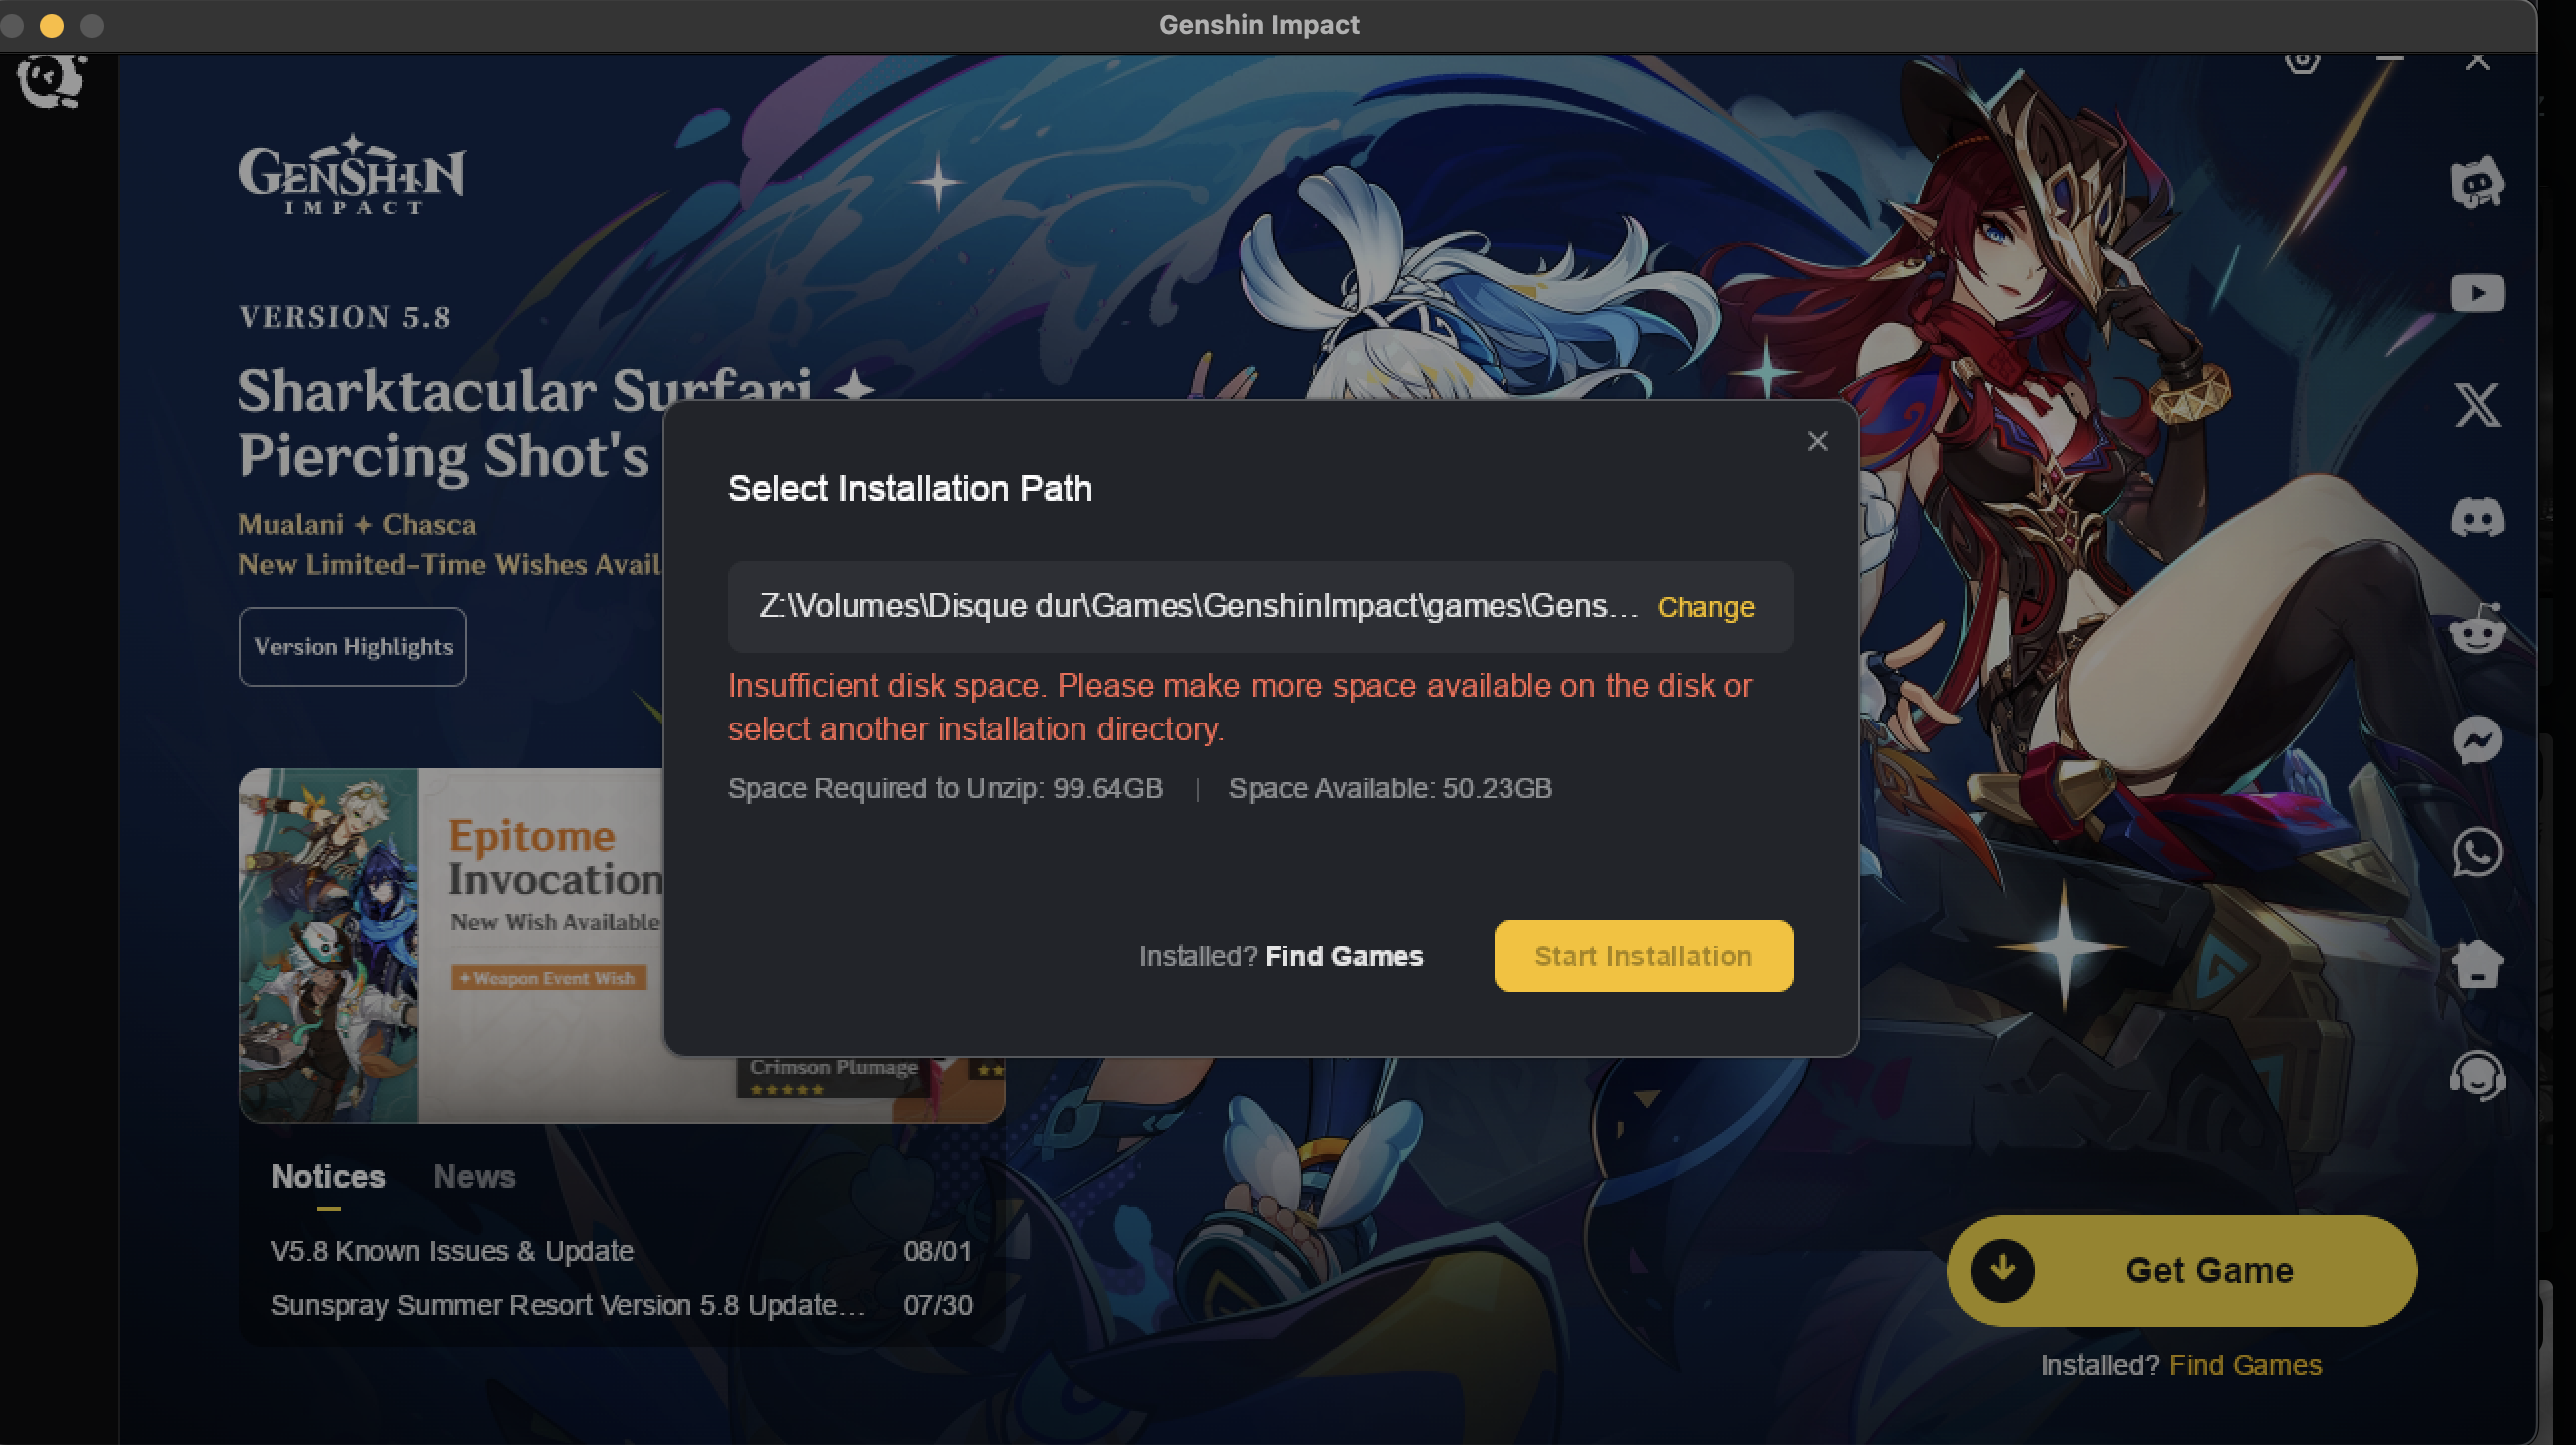Click the Start Installation button
2576x1445 pixels.
pos(1643,956)
